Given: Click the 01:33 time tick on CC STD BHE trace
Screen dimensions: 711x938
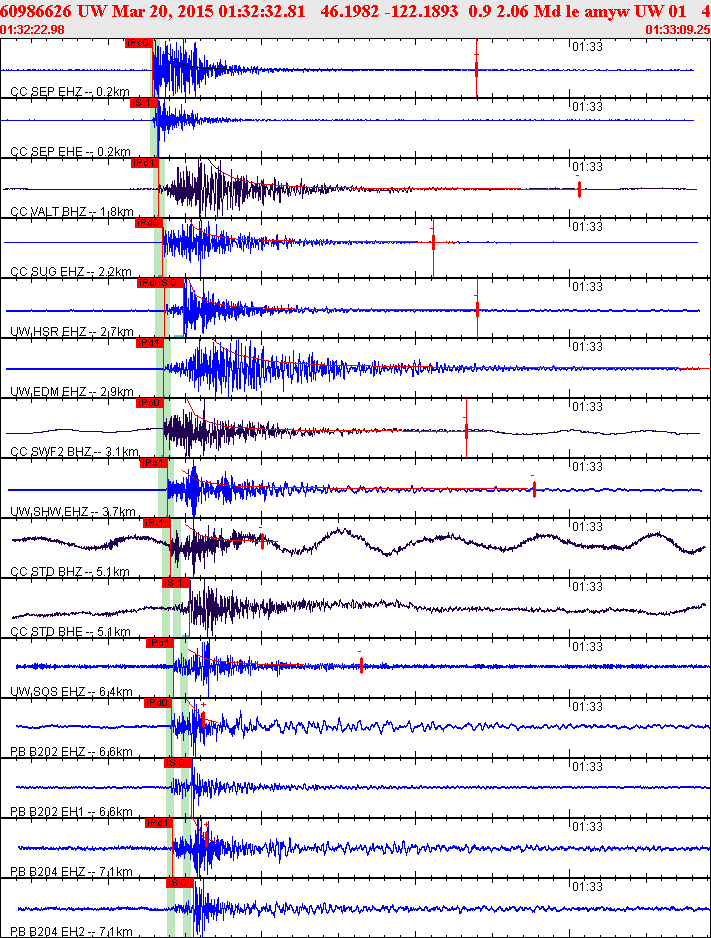Looking at the screenshot, I should (x=587, y=586).
